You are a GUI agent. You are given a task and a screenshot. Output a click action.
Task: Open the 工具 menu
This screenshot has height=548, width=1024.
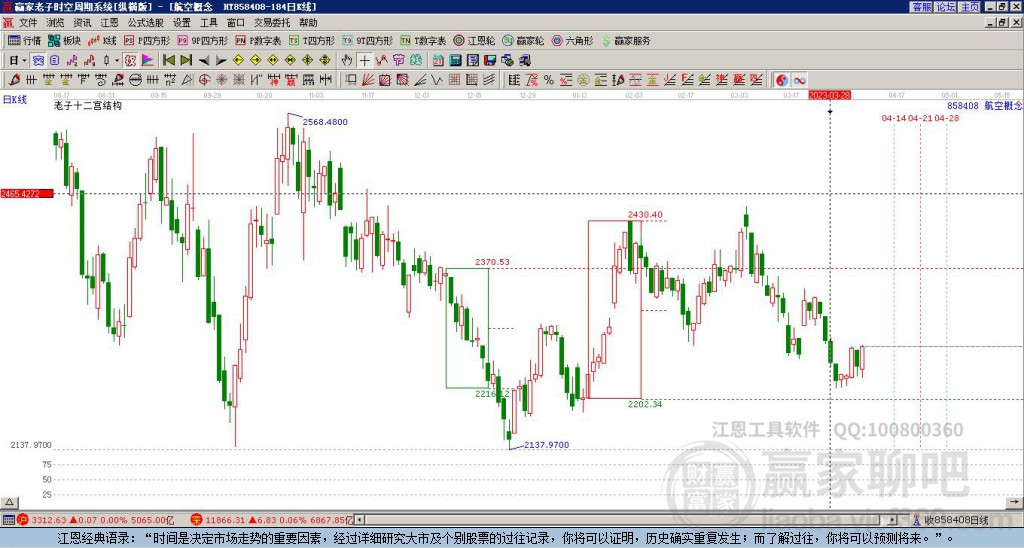click(208, 23)
